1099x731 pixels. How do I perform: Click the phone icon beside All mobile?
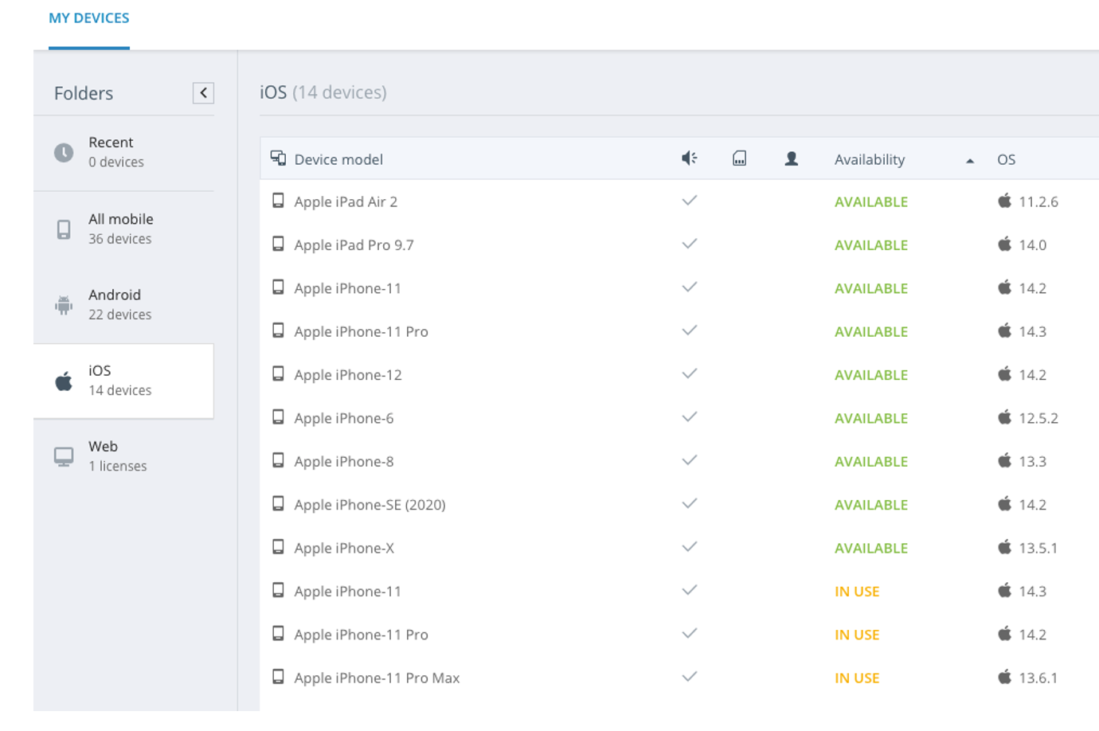pyautogui.click(x=64, y=229)
